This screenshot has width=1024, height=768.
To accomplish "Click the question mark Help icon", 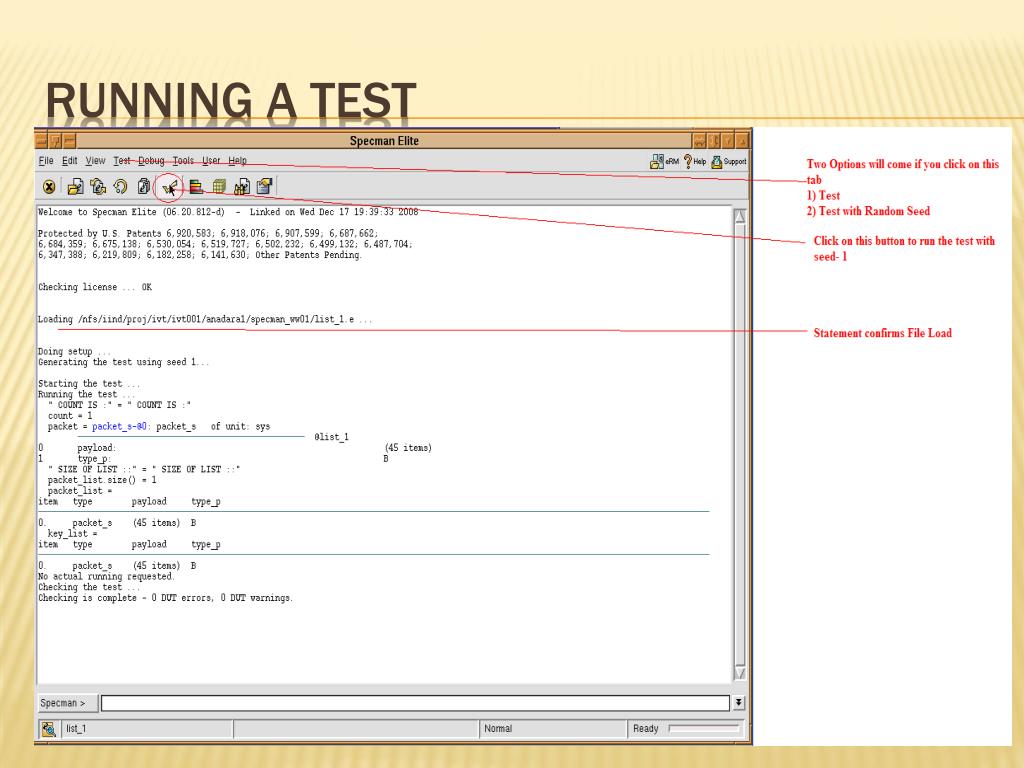I will [695, 161].
